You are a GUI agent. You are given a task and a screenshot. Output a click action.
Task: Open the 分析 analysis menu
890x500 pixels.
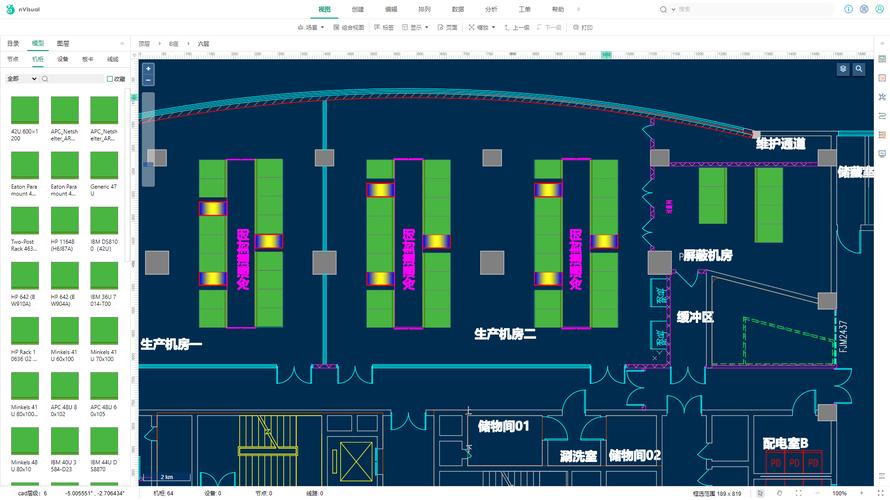492,9
